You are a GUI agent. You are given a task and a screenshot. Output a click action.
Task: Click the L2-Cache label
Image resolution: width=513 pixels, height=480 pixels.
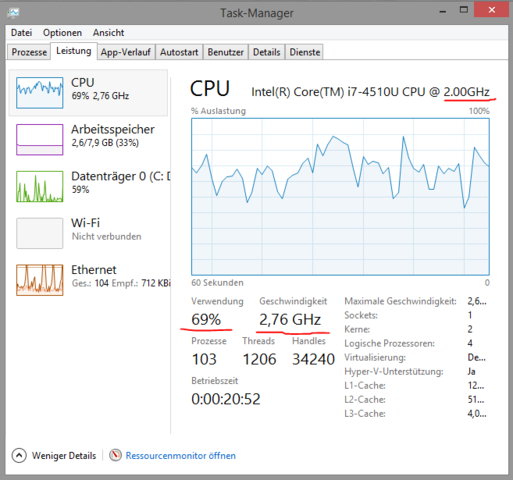365,400
